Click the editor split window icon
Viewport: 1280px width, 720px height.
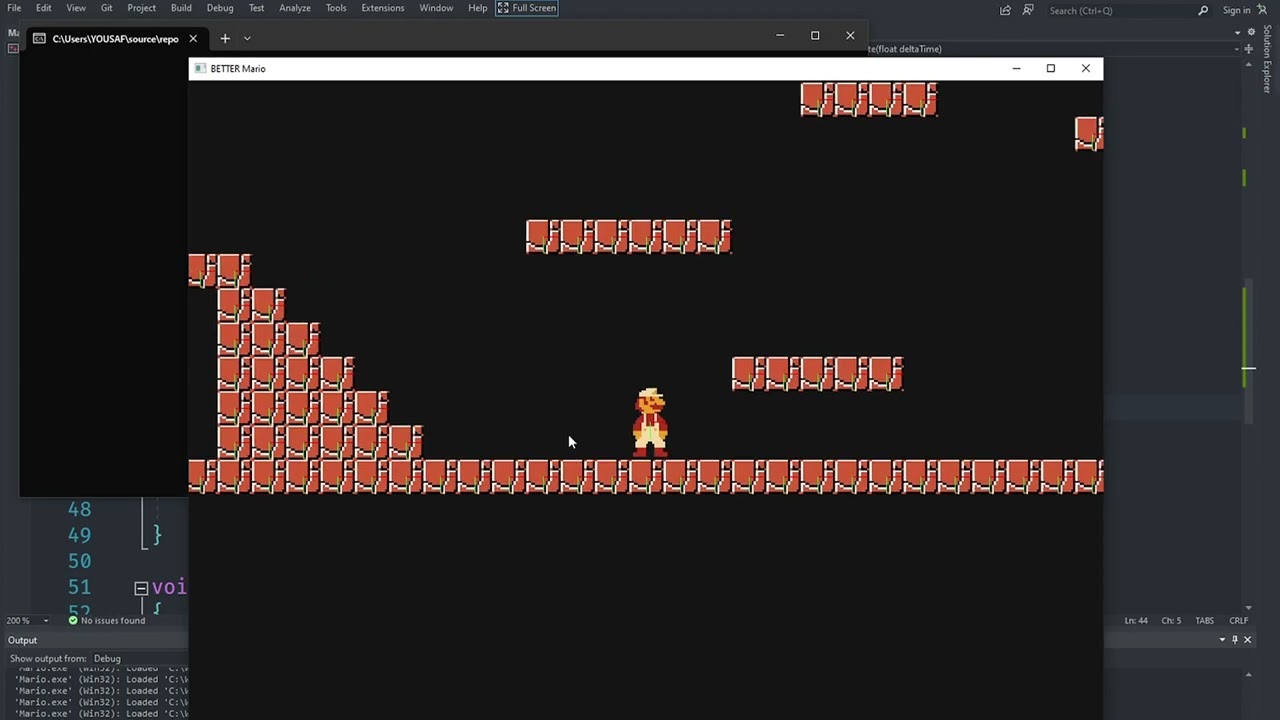pyautogui.click(x=1248, y=48)
